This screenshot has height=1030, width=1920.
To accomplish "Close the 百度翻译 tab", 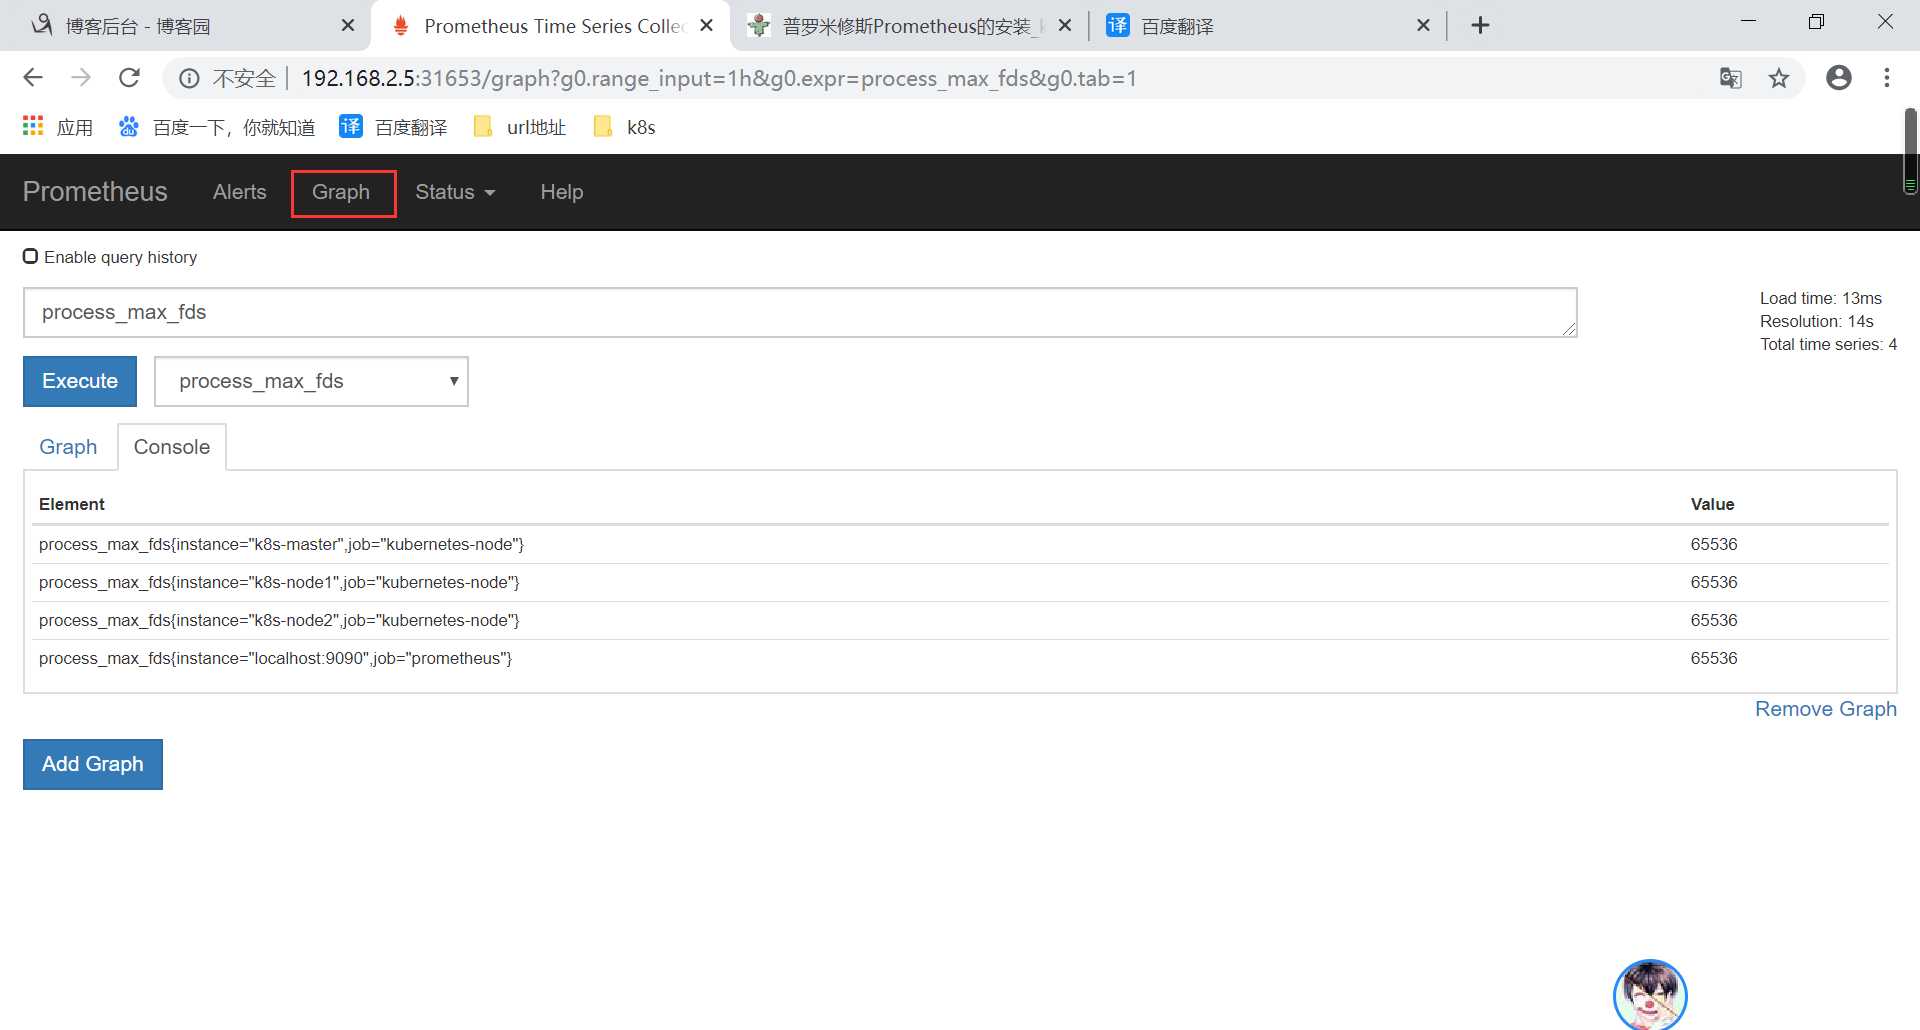I will [1424, 26].
